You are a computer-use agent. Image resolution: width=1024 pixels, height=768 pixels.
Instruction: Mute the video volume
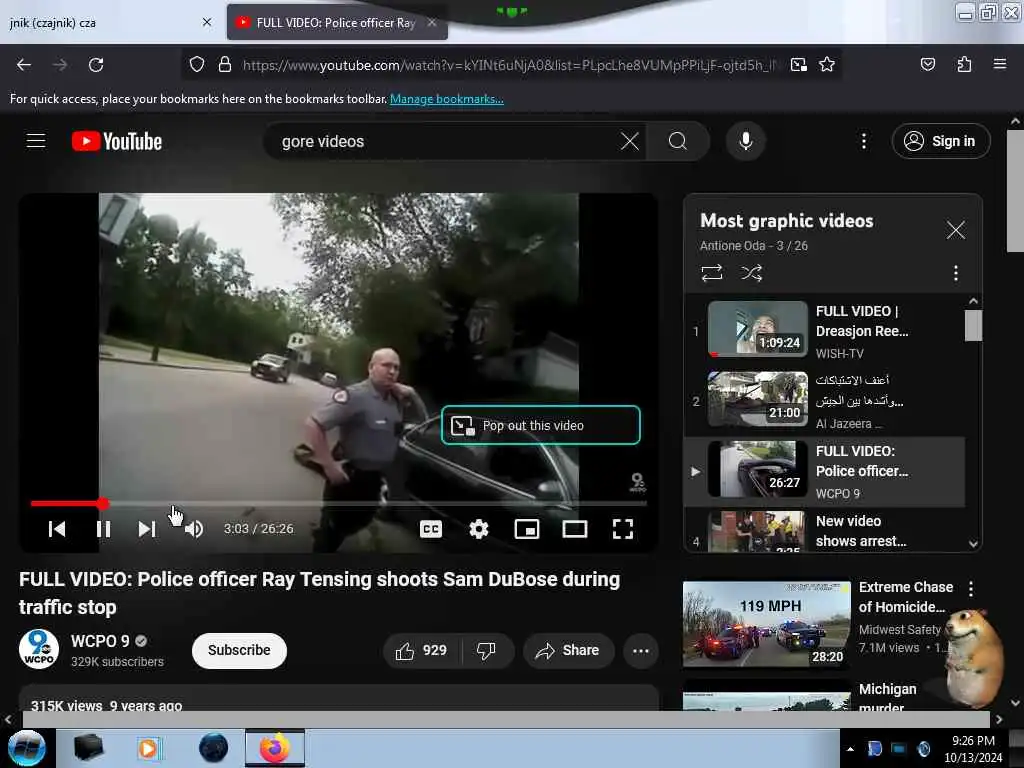[x=194, y=529]
